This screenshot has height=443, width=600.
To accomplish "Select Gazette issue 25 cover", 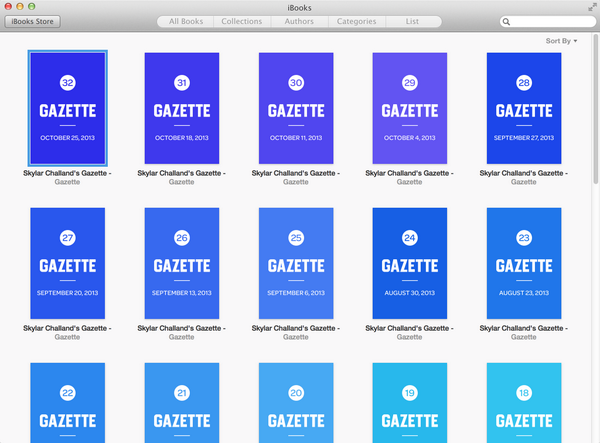I will (296, 263).
